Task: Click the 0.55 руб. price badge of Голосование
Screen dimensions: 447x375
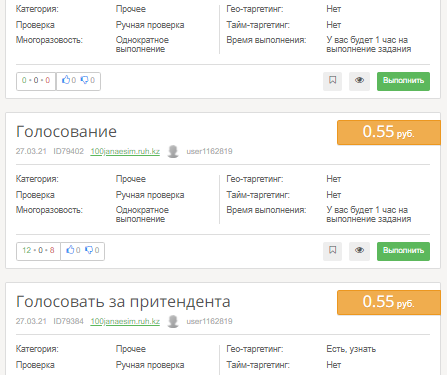Action: pyautogui.click(x=389, y=132)
